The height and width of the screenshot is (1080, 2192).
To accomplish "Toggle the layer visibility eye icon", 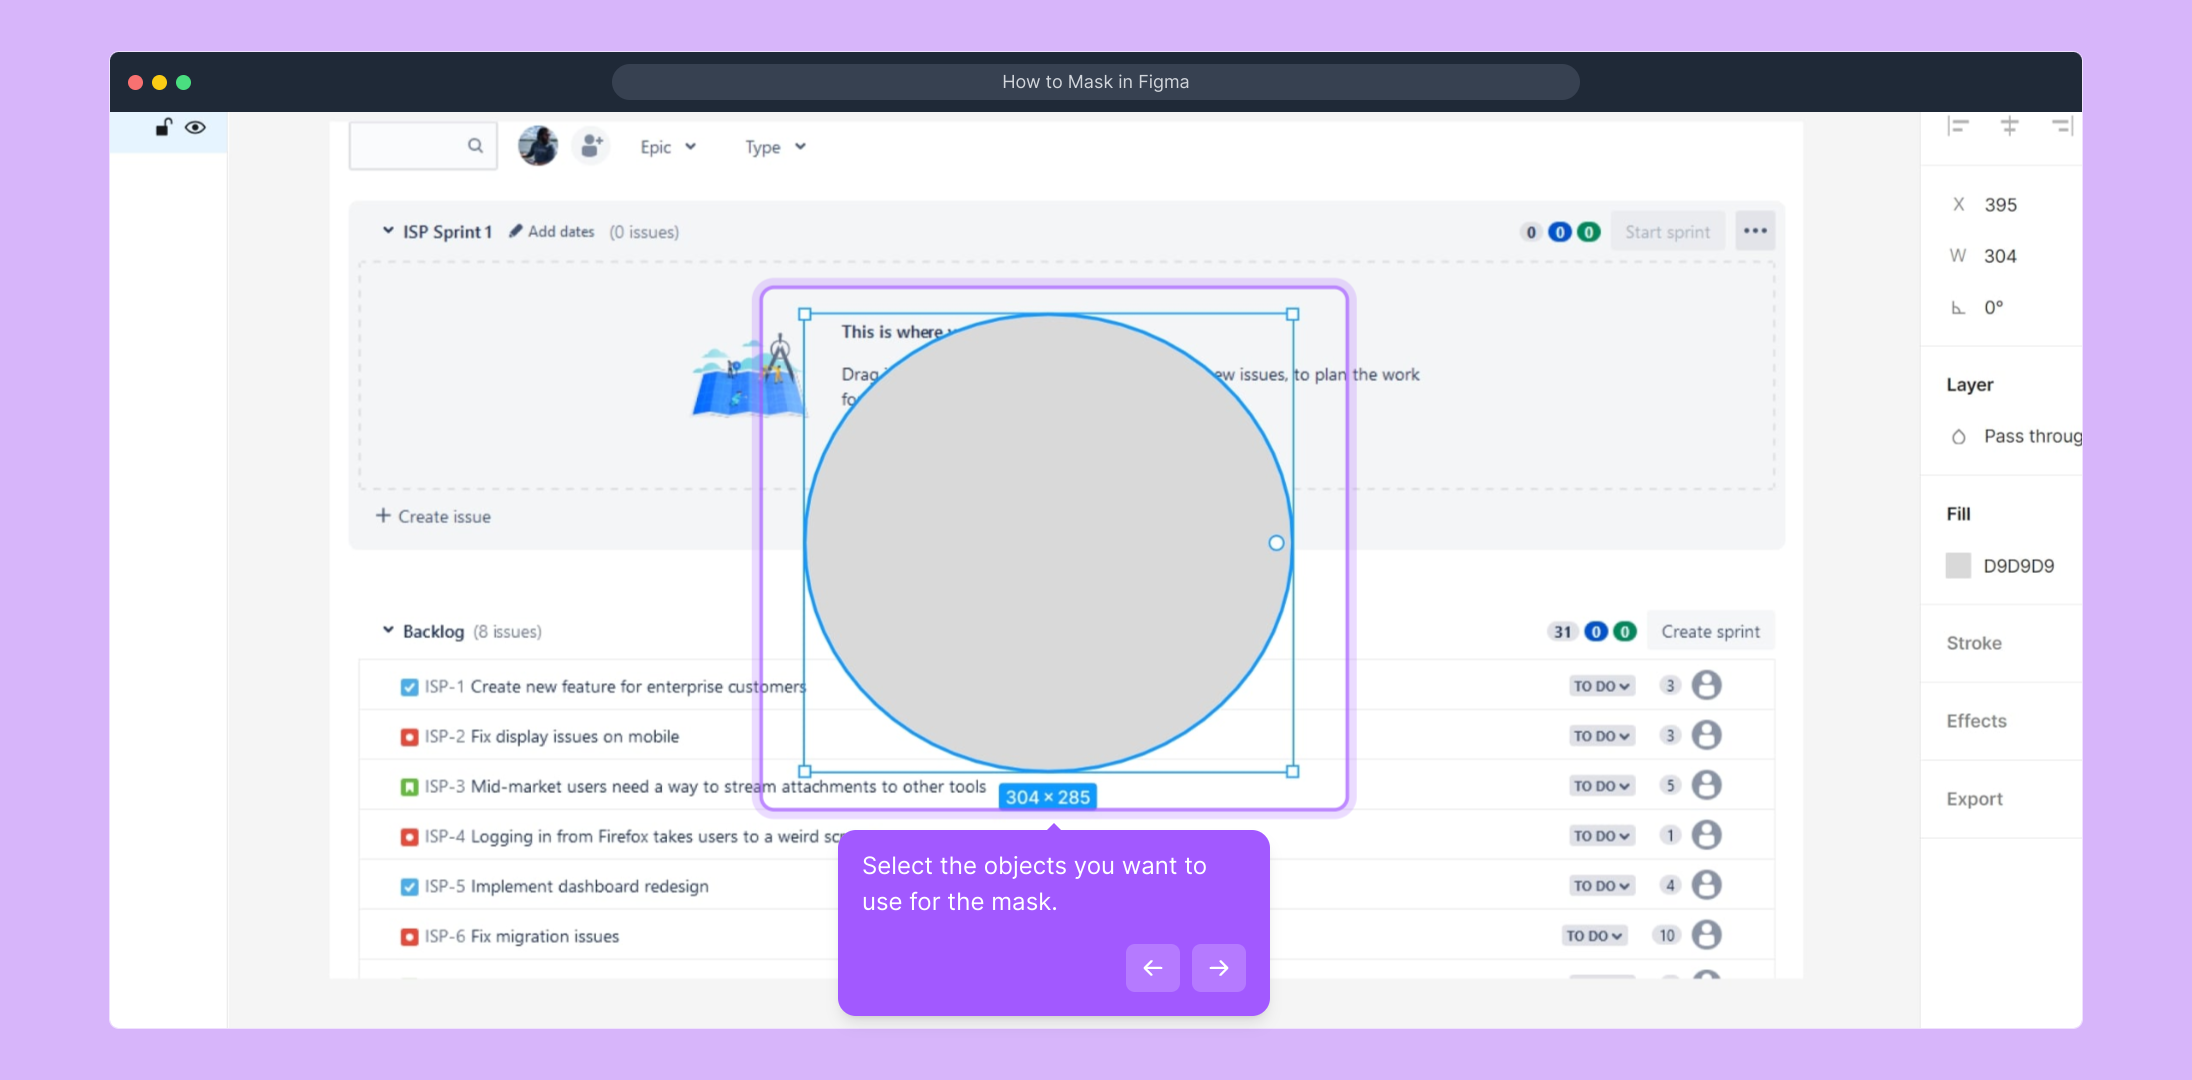I will tap(196, 127).
